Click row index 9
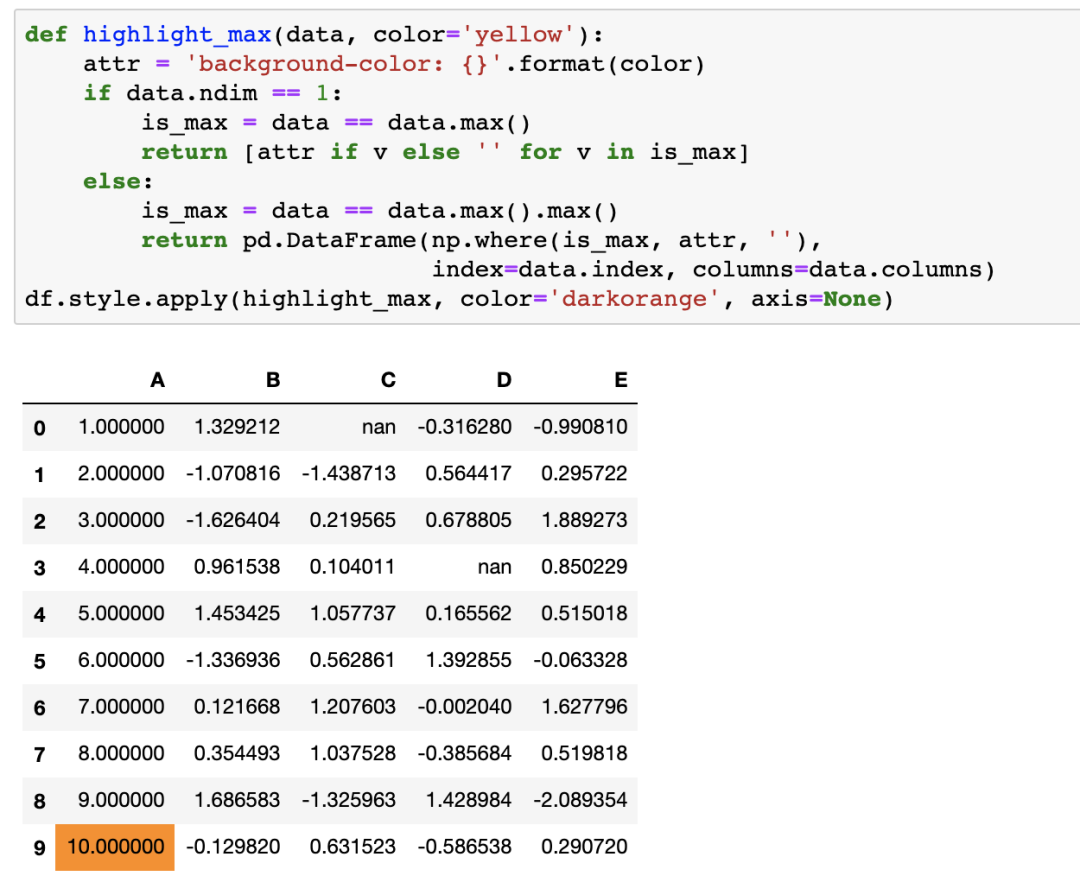Image resolution: width=1080 pixels, height=876 pixels. click(x=39, y=848)
